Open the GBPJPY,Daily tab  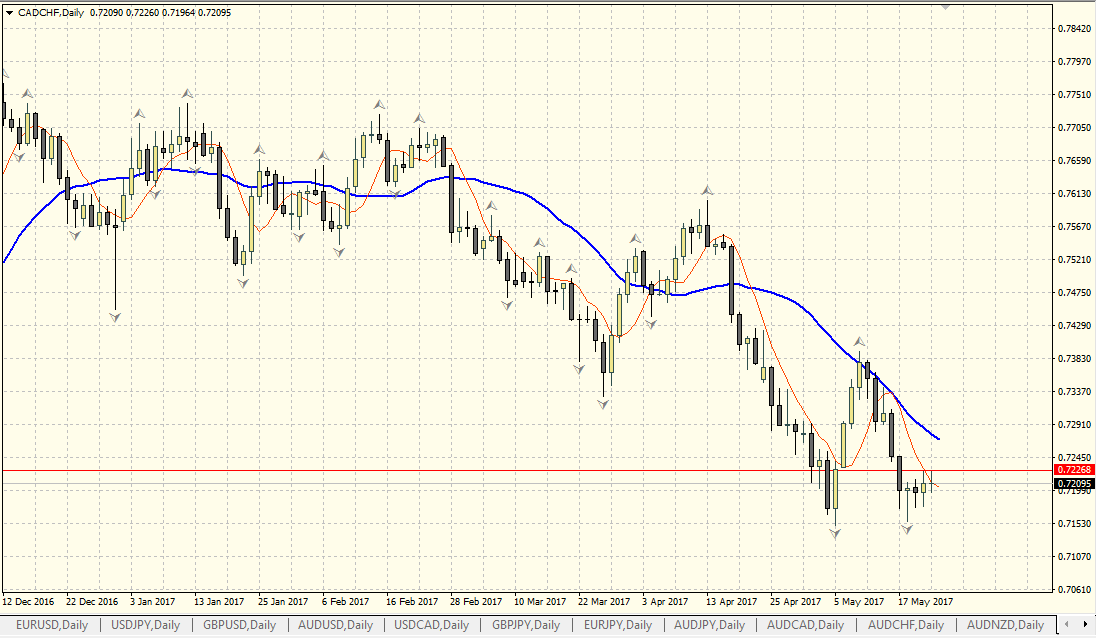(x=526, y=625)
